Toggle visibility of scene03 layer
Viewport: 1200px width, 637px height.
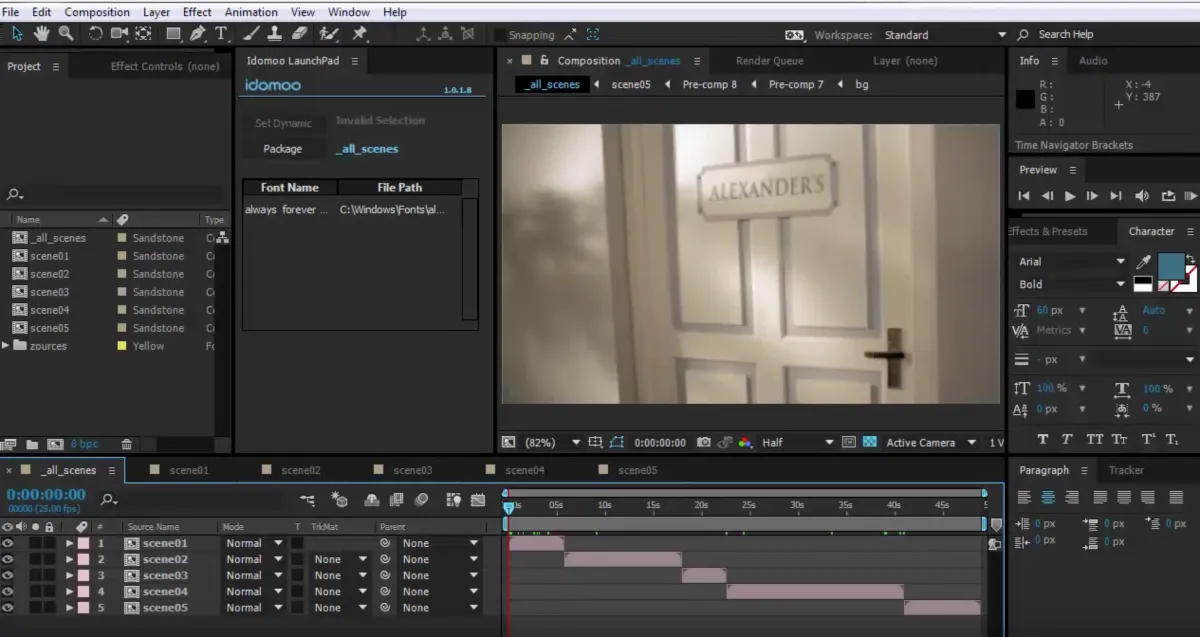pos(8,576)
